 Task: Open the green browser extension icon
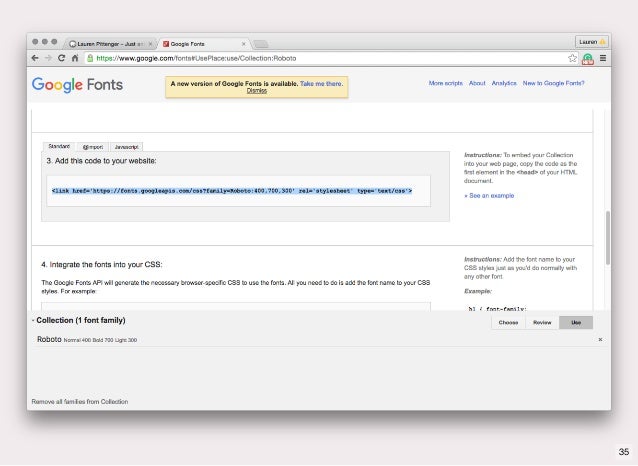point(588,59)
